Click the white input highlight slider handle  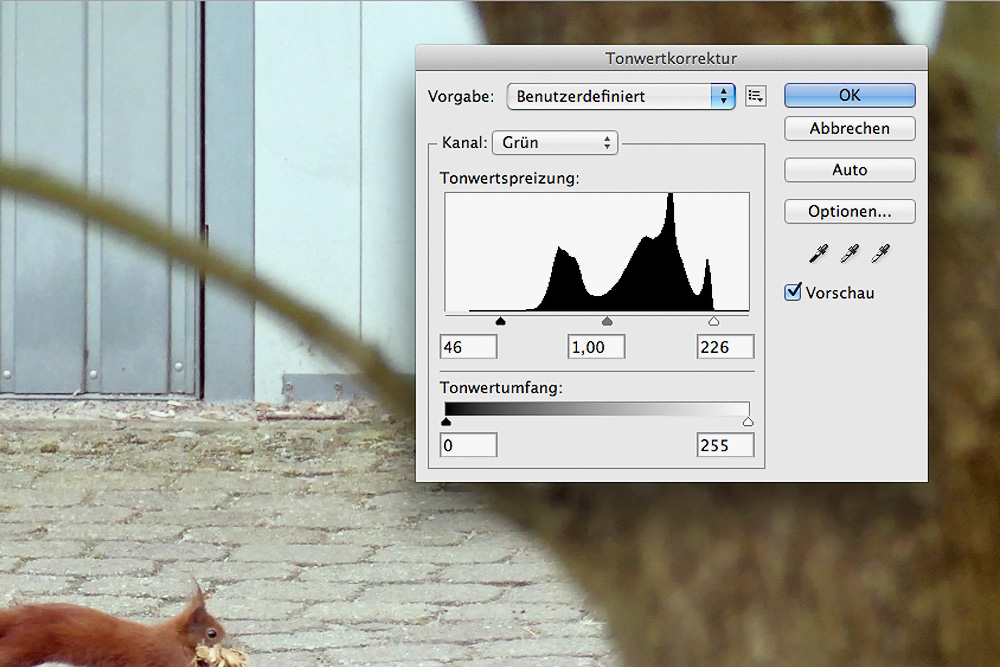[x=713, y=321]
